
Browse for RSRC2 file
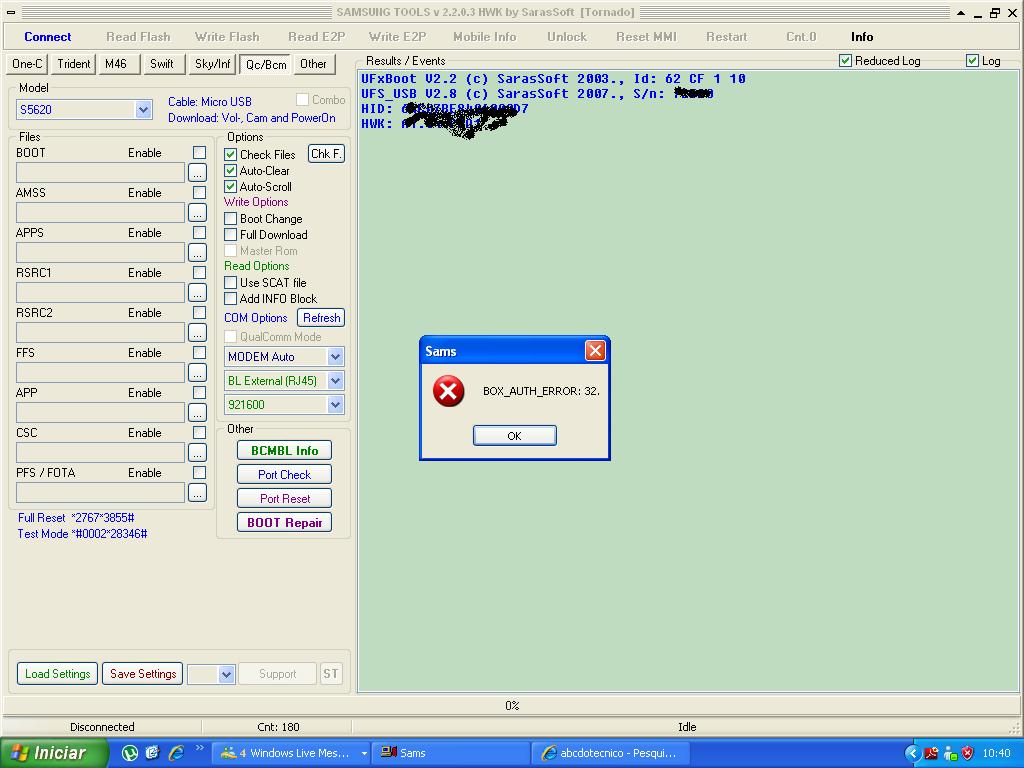coord(197,332)
